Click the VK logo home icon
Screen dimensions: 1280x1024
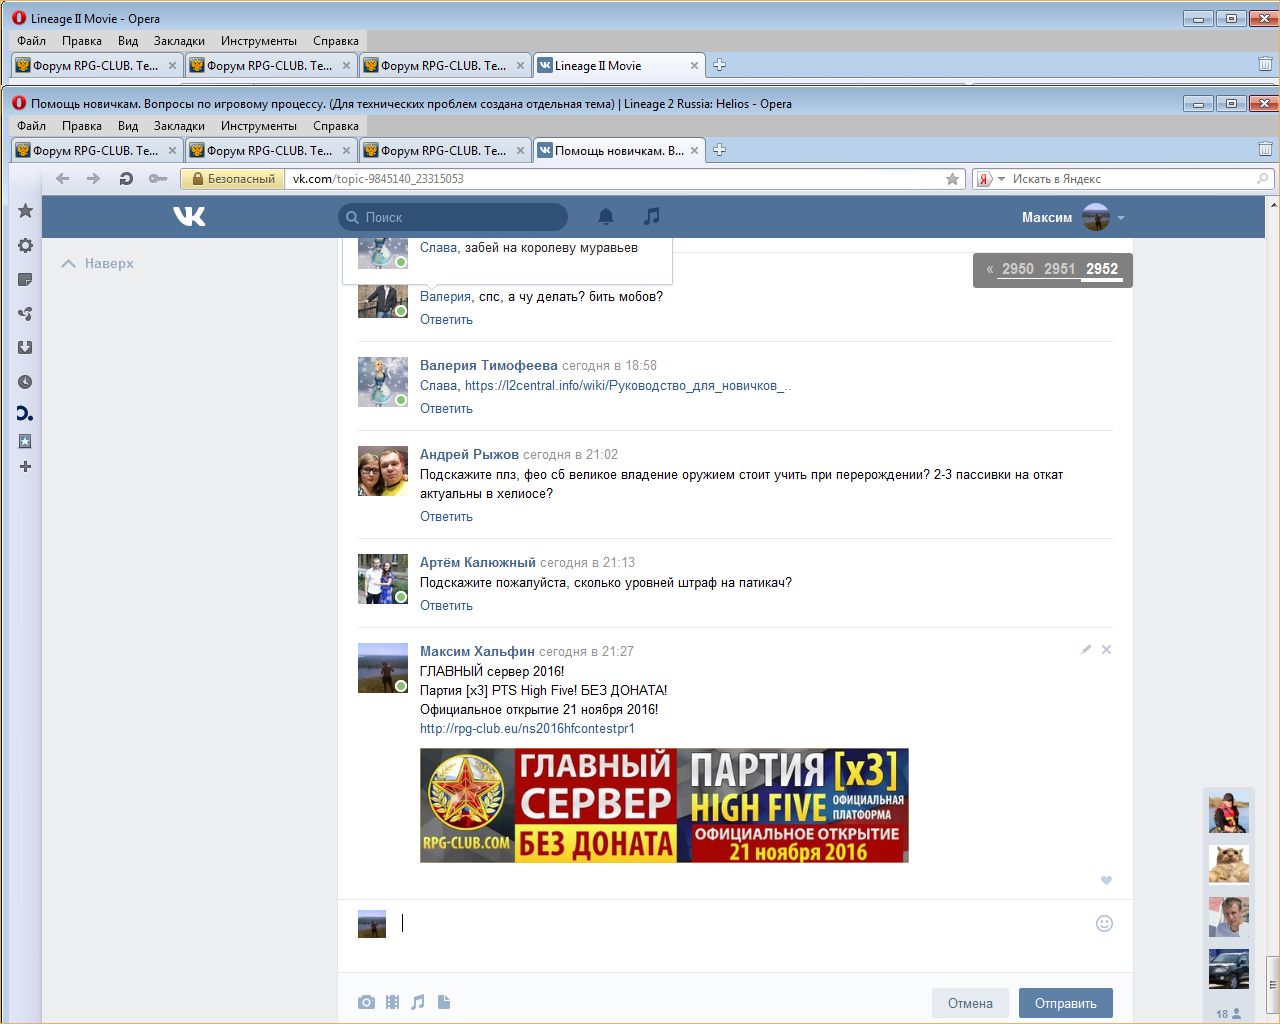pos(189,216)
